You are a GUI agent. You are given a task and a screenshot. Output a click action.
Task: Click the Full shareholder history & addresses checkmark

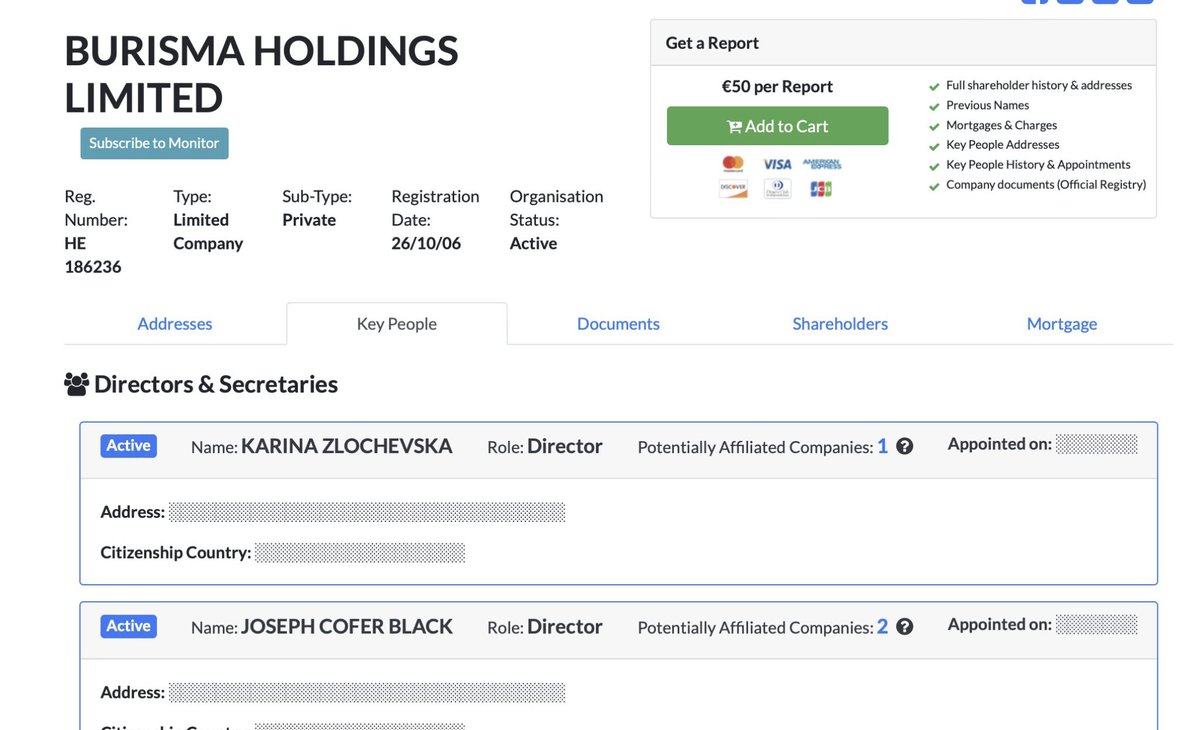934,87
